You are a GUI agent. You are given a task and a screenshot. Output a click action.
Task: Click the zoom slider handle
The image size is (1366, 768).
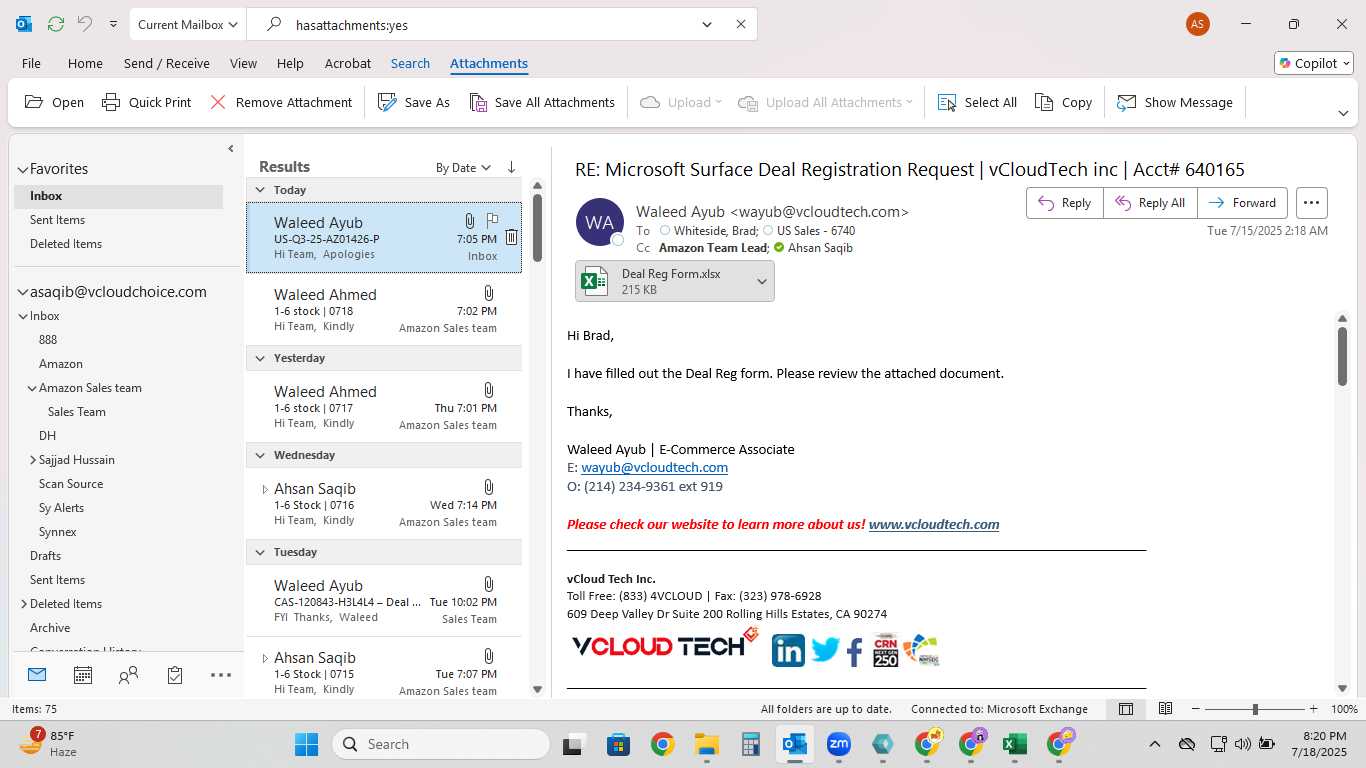[1255, 709]
